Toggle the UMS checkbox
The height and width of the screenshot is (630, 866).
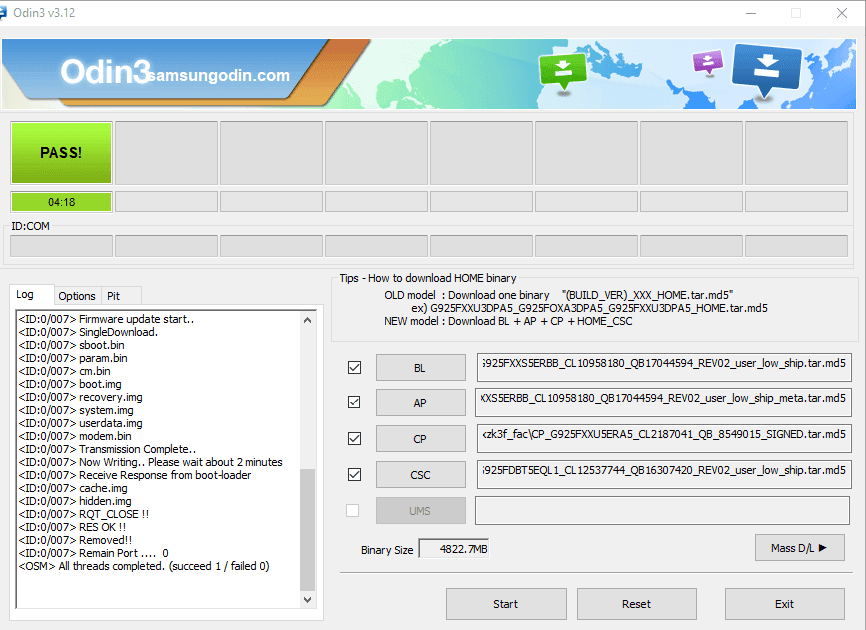point(352,510)
